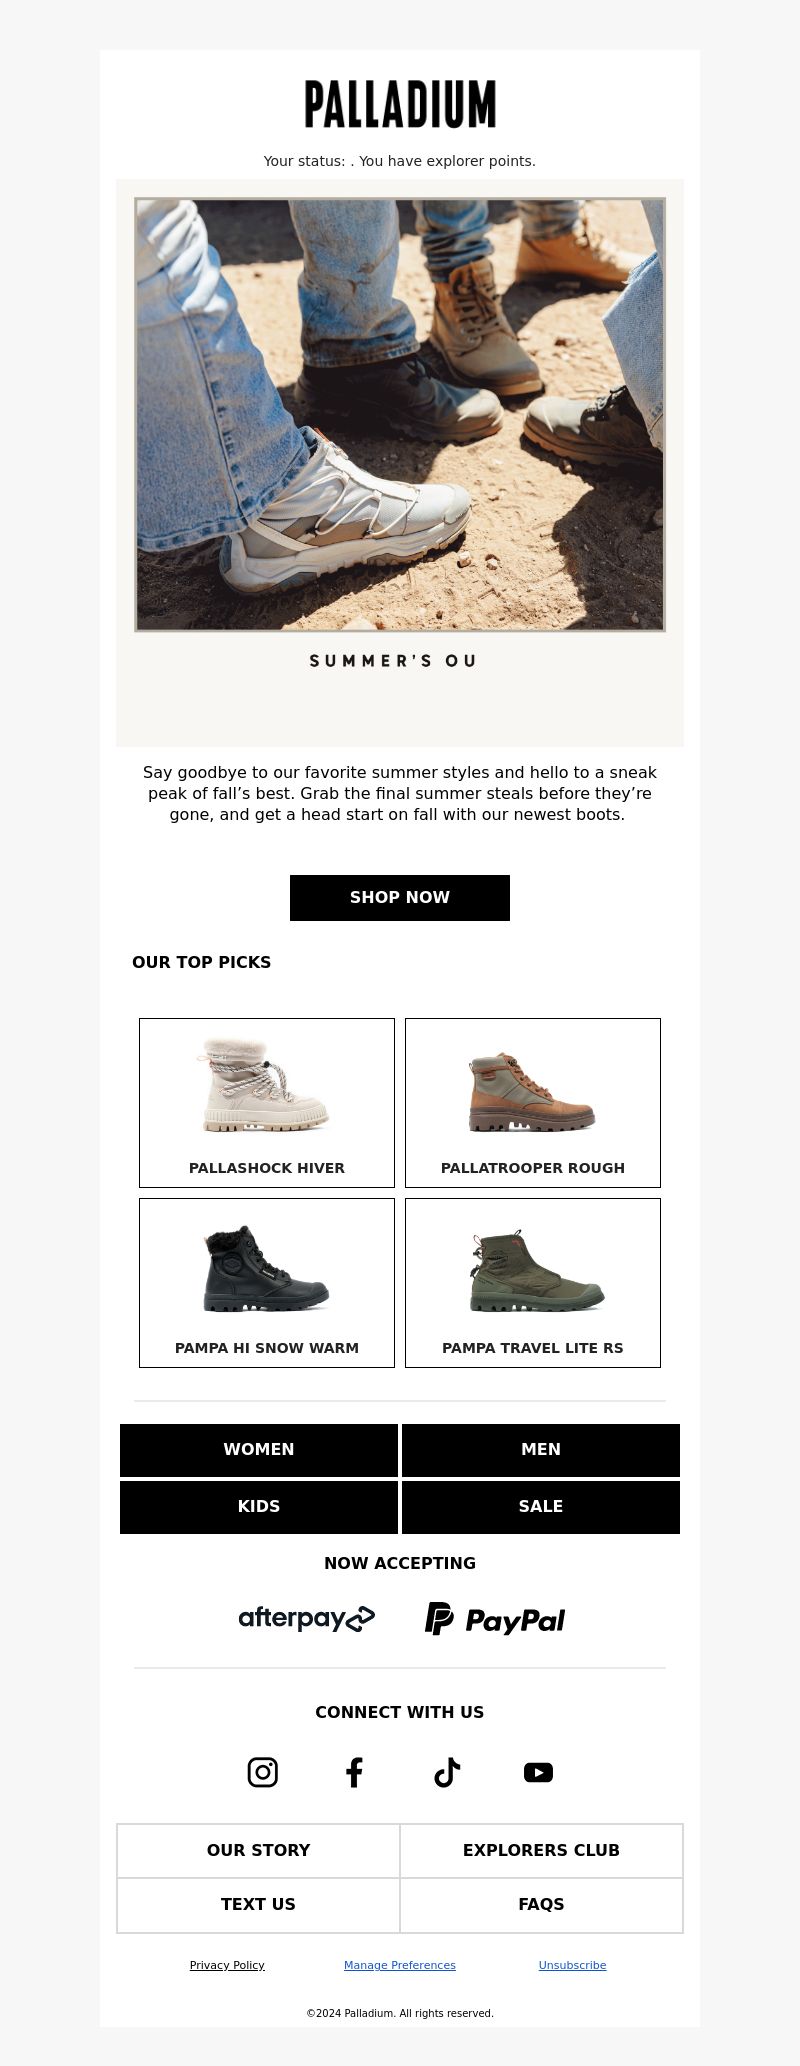Open the hero image of boots on sand

point(400,415)
